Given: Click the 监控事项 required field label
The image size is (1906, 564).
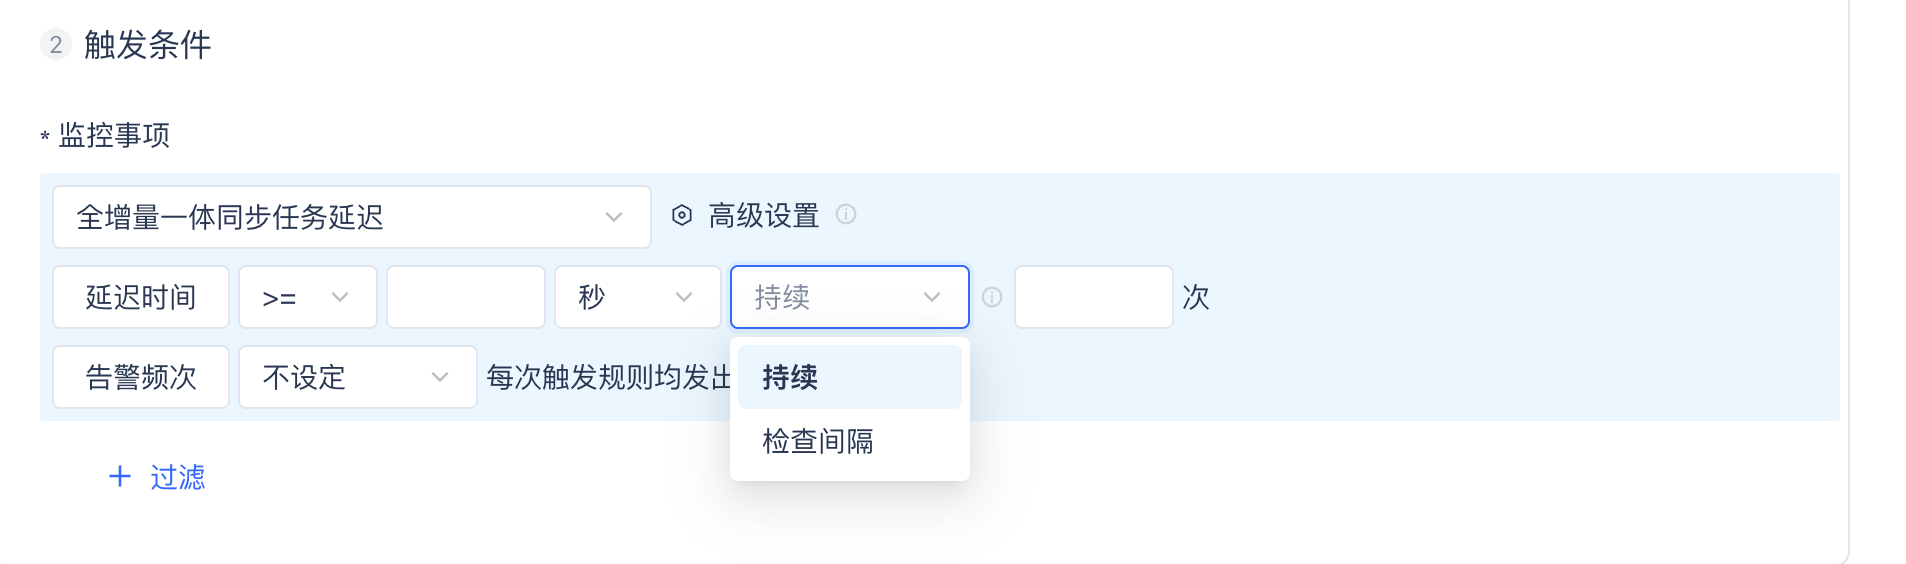Looking at the screenshot, I should pos(114,135).
